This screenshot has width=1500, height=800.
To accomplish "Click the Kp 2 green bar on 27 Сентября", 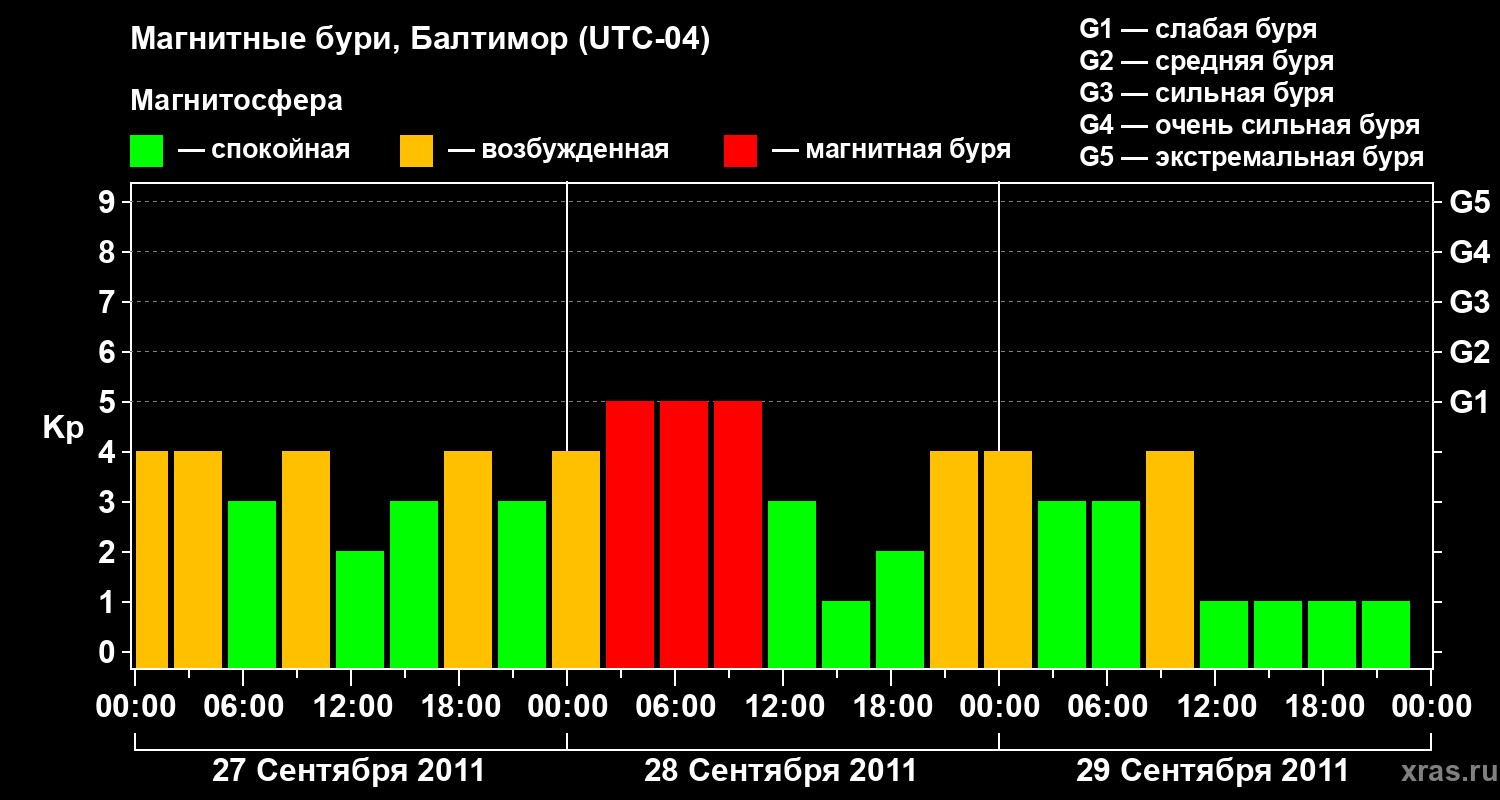I will [x=360, y=609].
